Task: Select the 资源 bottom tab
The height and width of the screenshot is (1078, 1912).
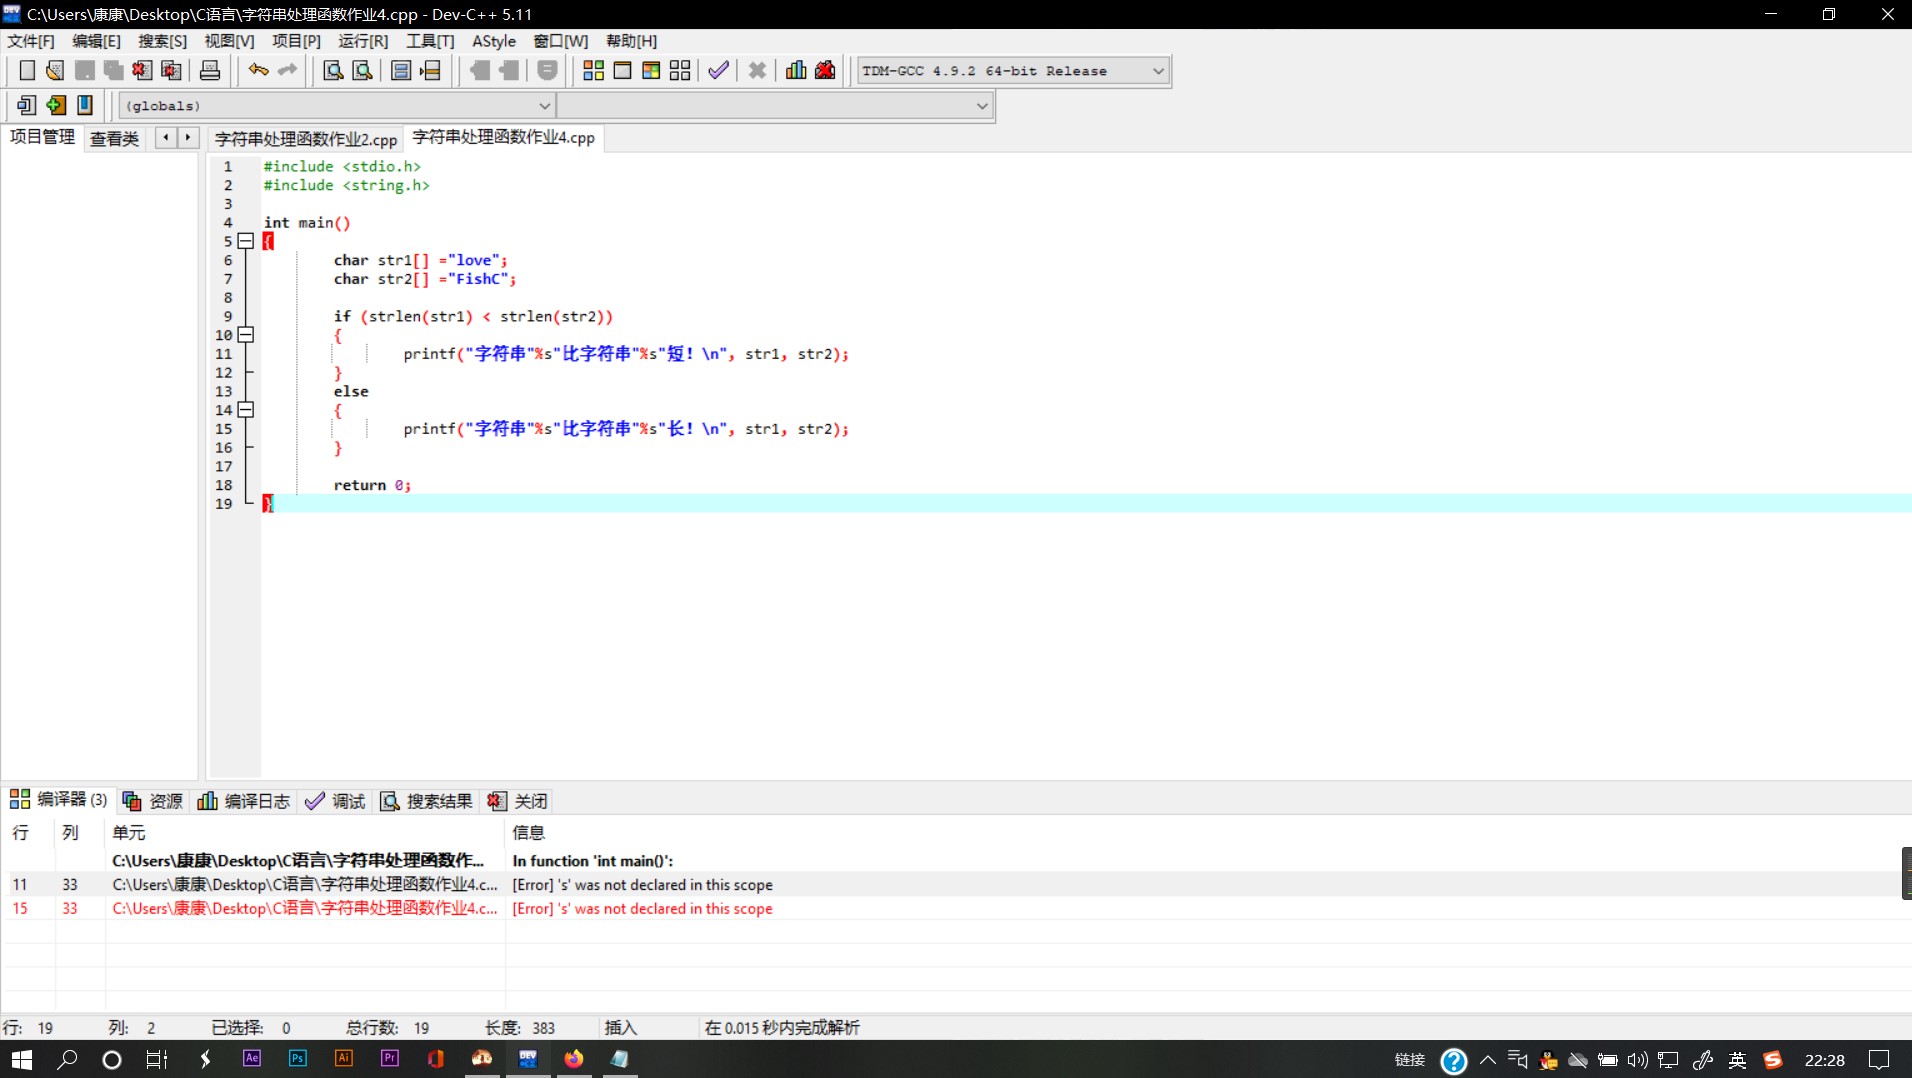Action: [x=153, y=801]
